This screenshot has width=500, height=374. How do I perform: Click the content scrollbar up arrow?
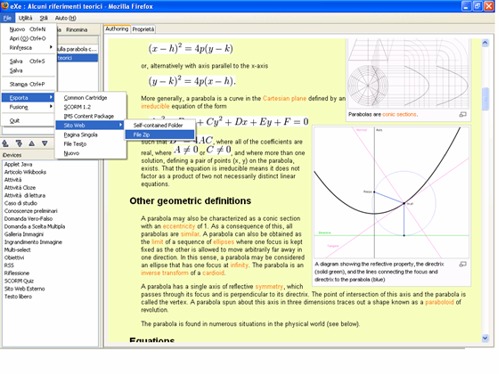(x=485, y=43)
